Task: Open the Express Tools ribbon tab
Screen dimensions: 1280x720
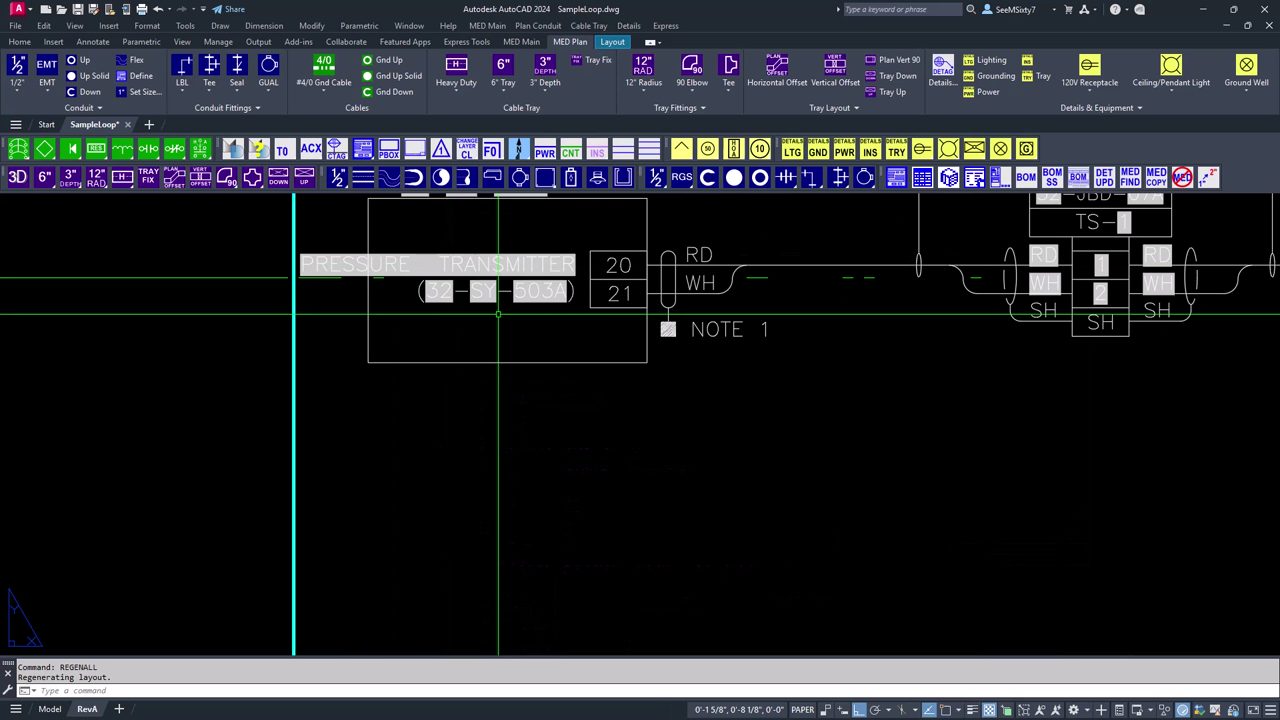Action: pyautogui.click(x=467, y=42)
